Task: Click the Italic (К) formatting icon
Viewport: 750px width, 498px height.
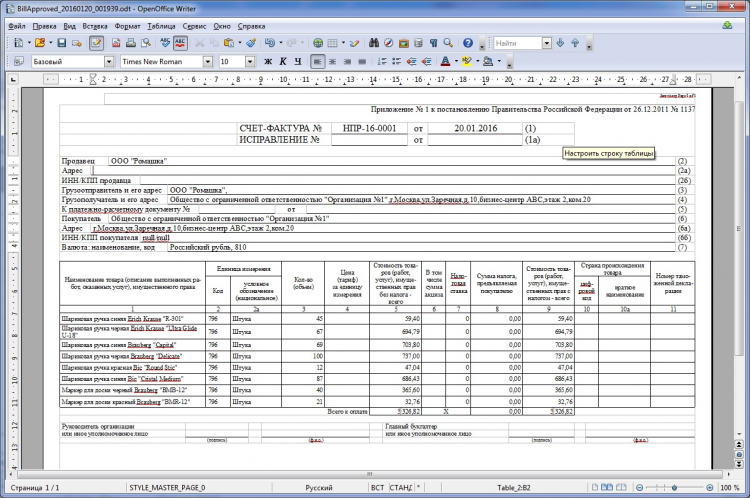Action: pos(284,62)
